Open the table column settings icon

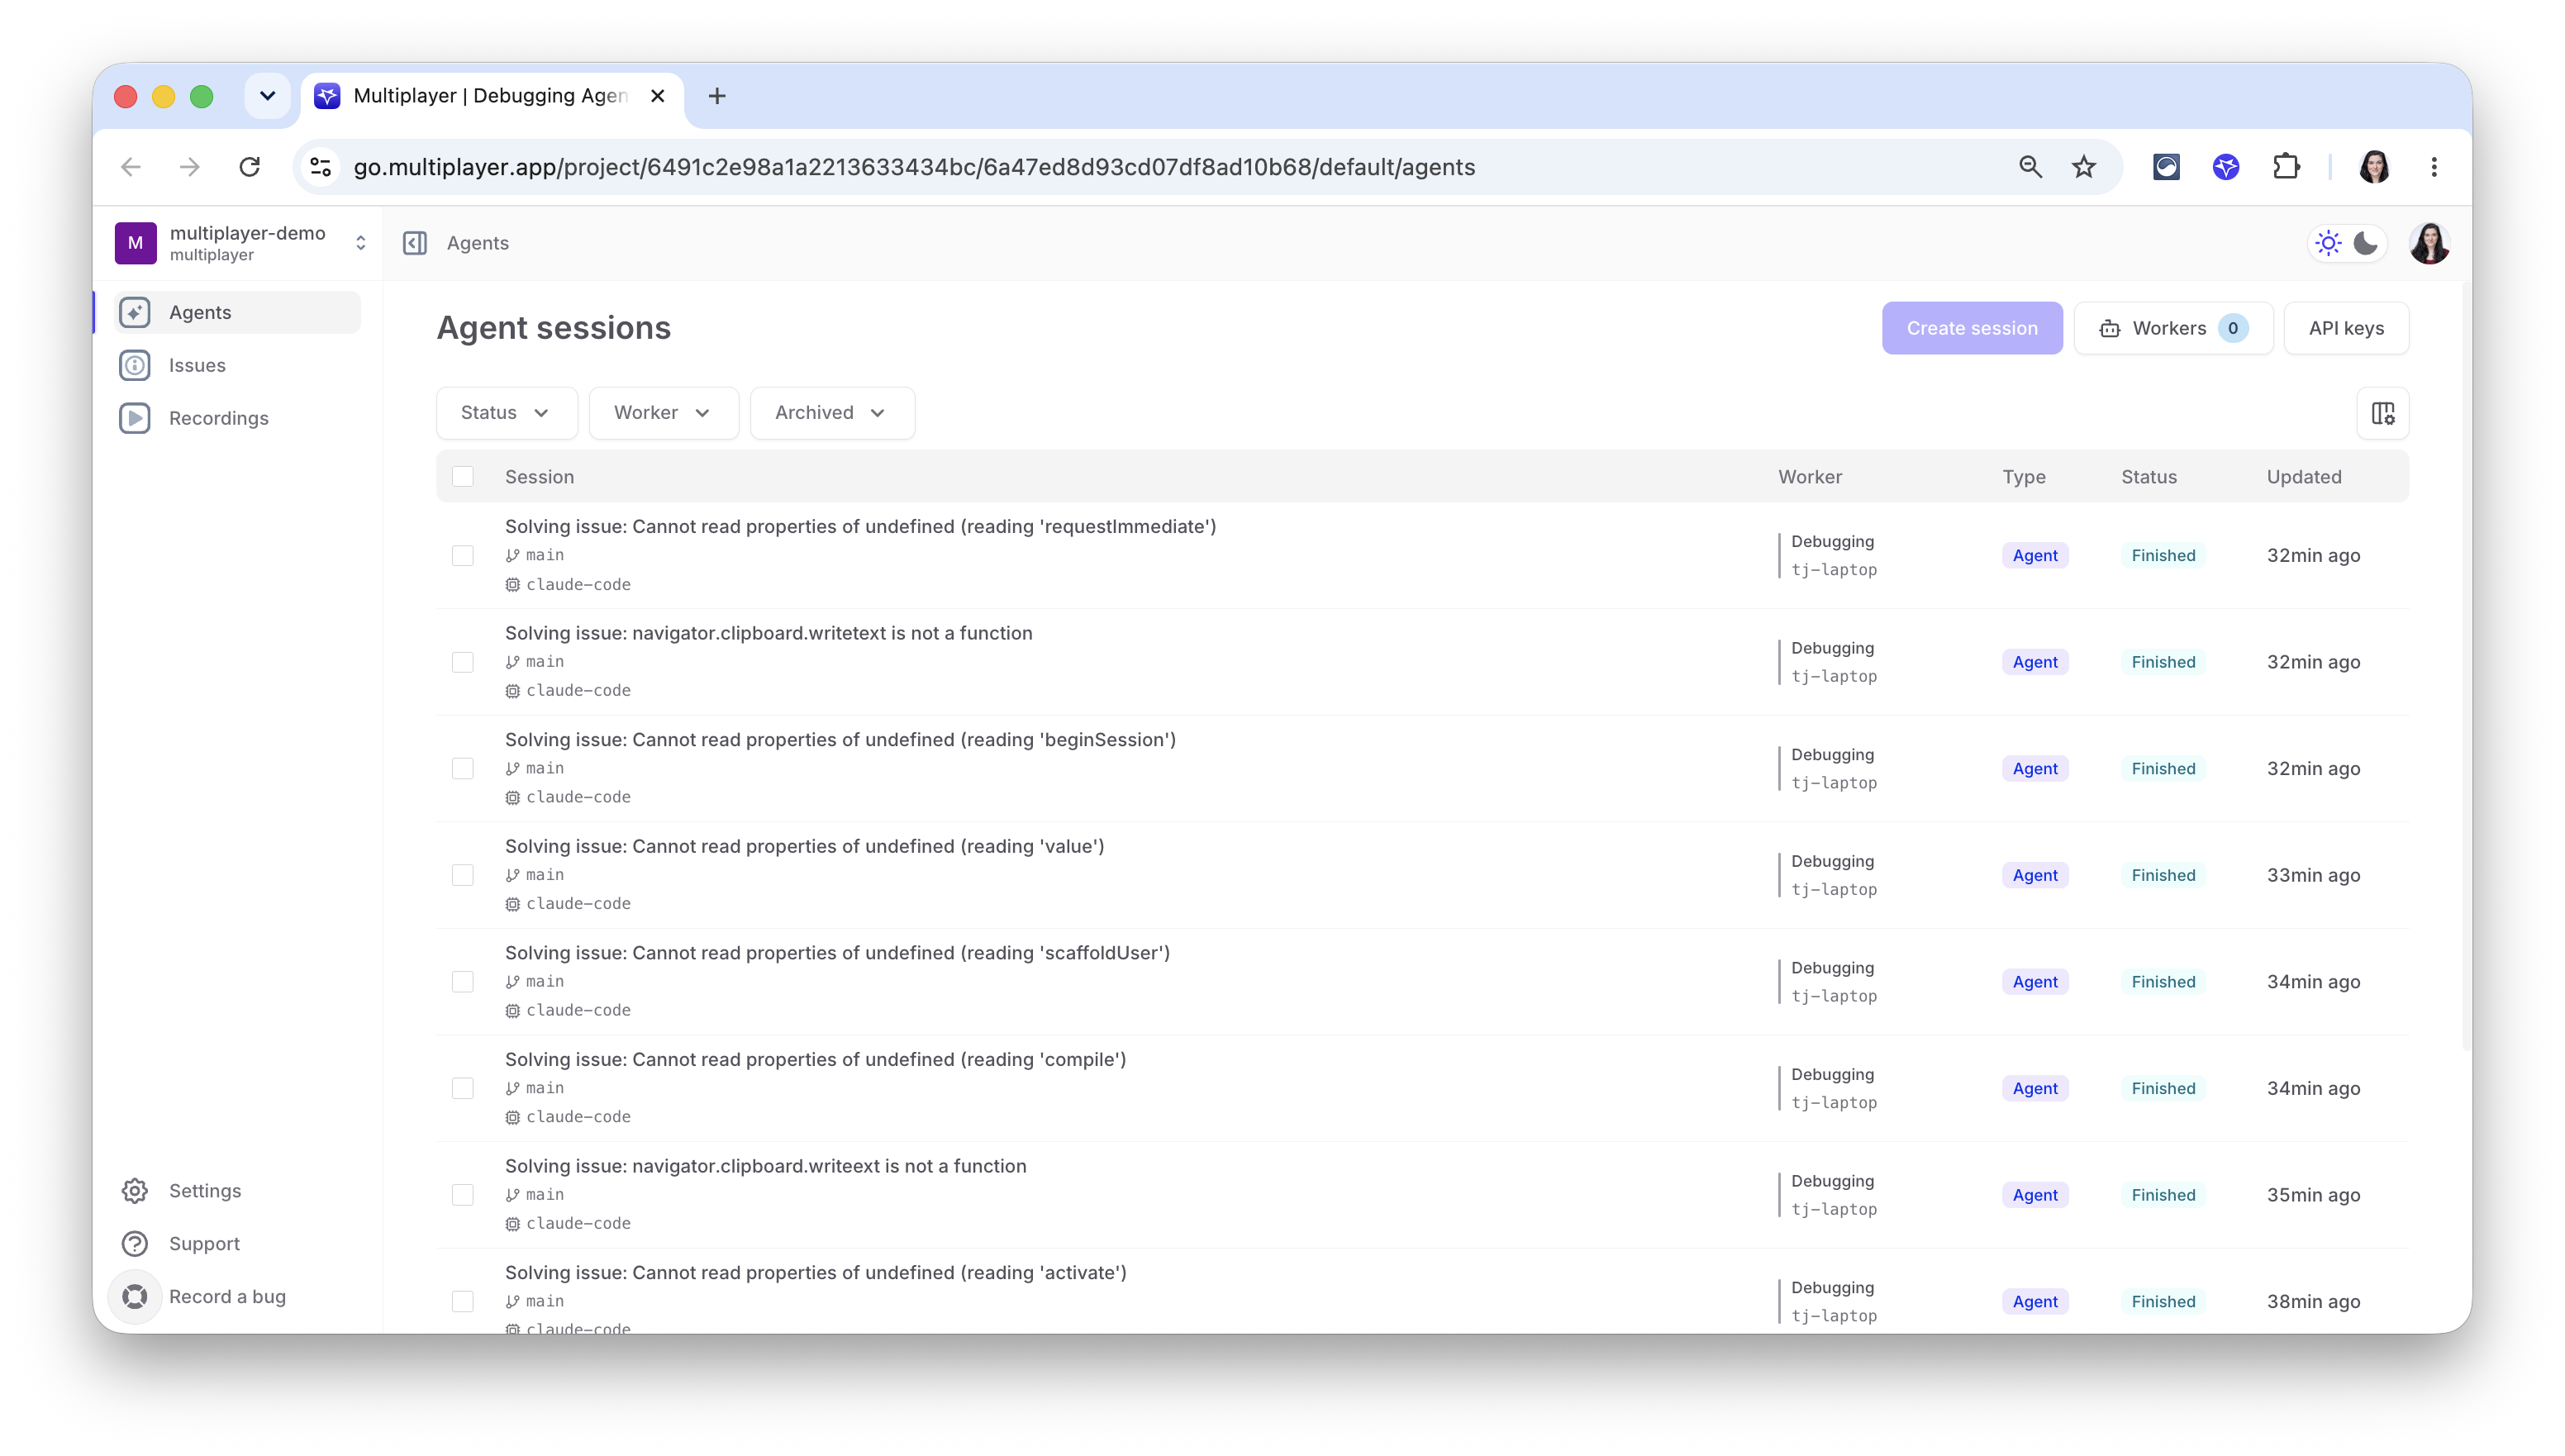(2383, 413)
